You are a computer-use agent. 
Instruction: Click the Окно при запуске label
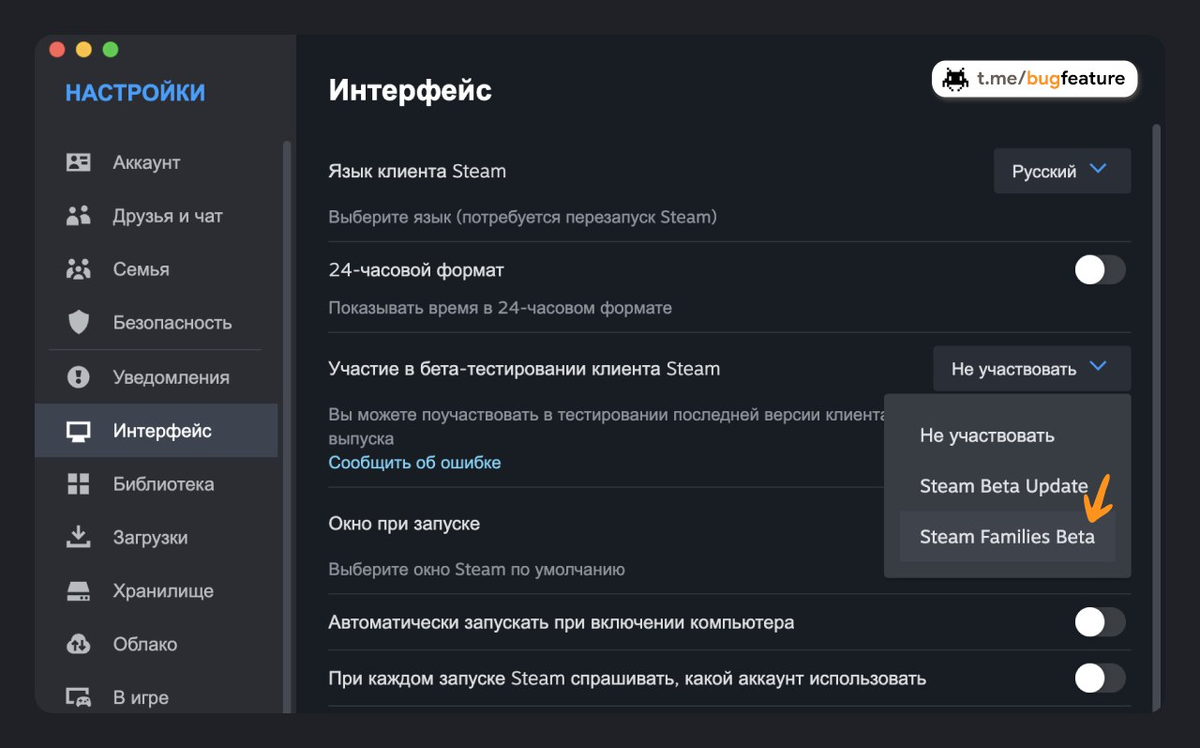coord(404,523)
